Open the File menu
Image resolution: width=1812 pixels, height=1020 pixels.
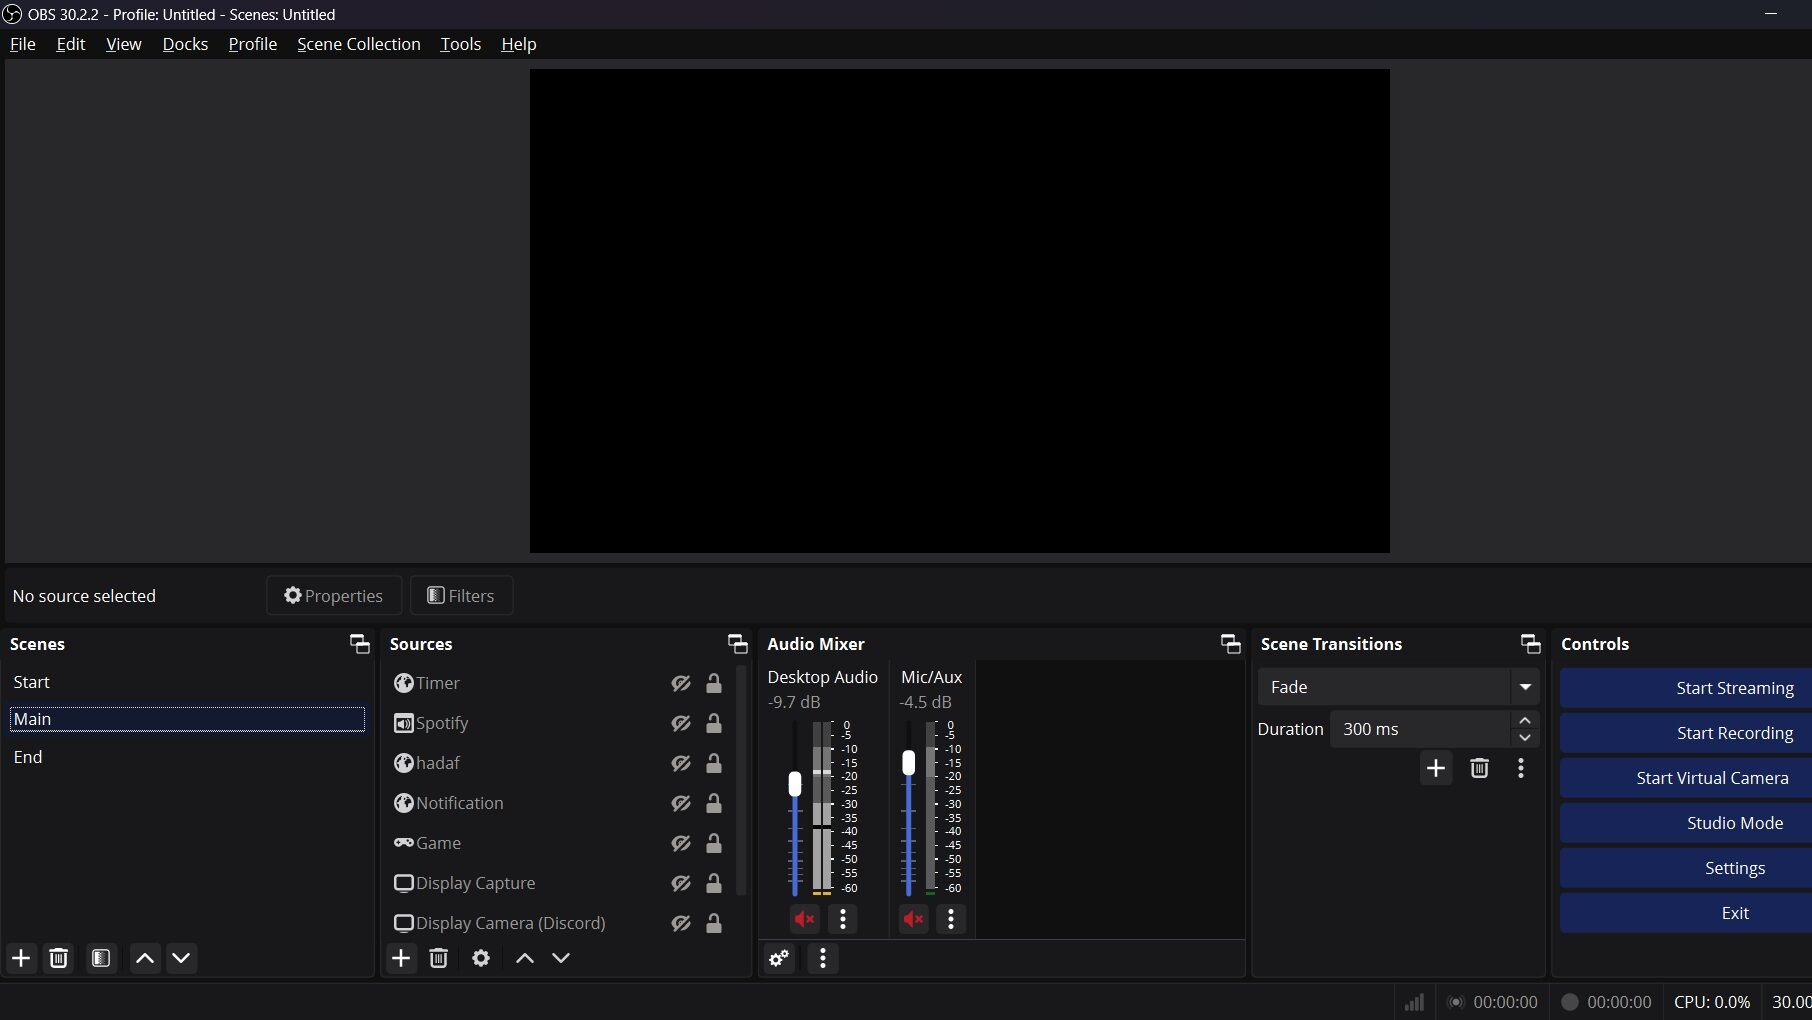point(22,44)
